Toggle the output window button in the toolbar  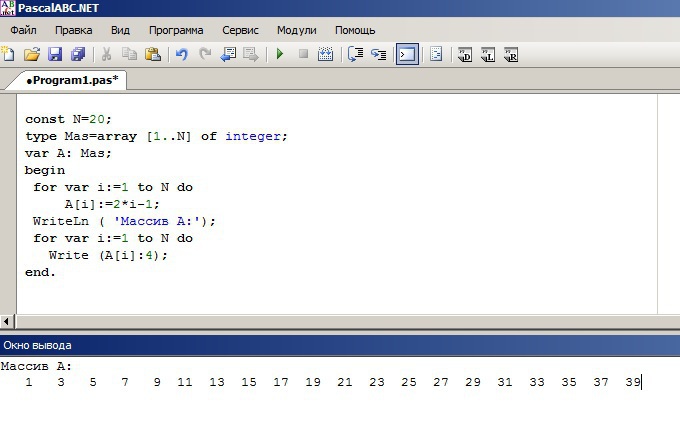(x=407, y=55)
